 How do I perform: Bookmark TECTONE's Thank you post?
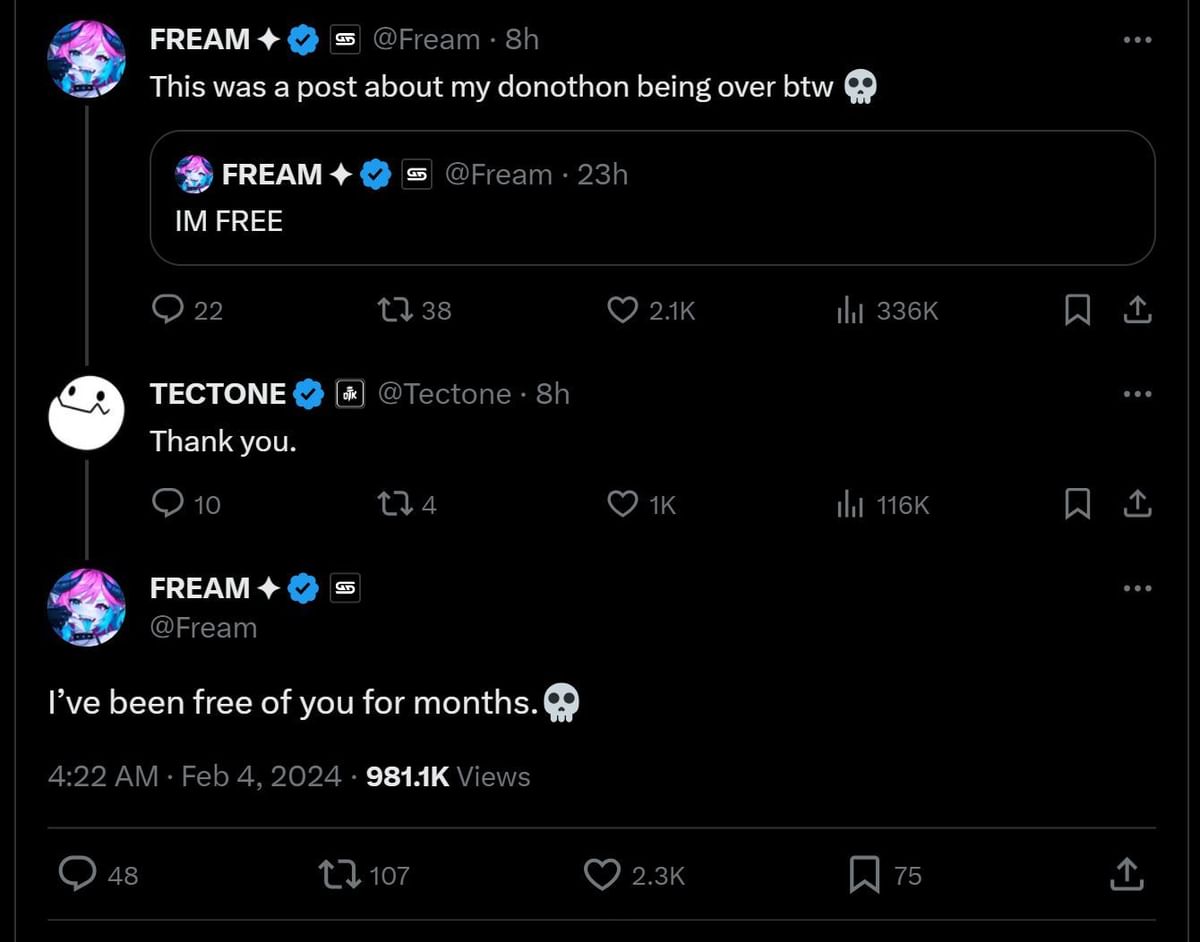(1076, 505)
